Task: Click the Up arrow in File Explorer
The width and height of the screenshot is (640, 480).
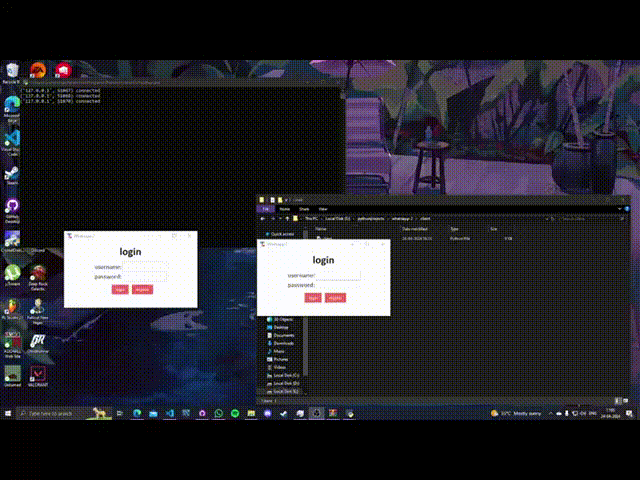Action: (x=287, y=219)
